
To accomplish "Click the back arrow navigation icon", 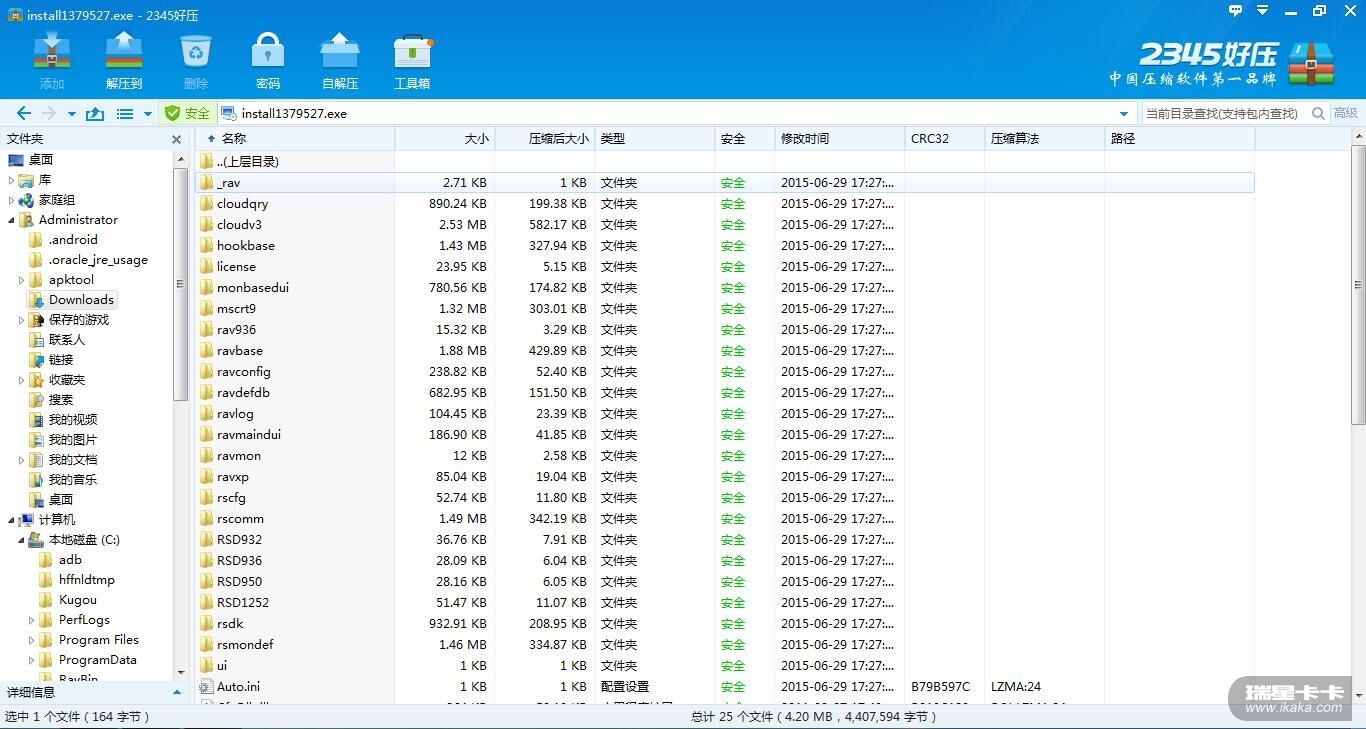I will click(x=24, y=114).
